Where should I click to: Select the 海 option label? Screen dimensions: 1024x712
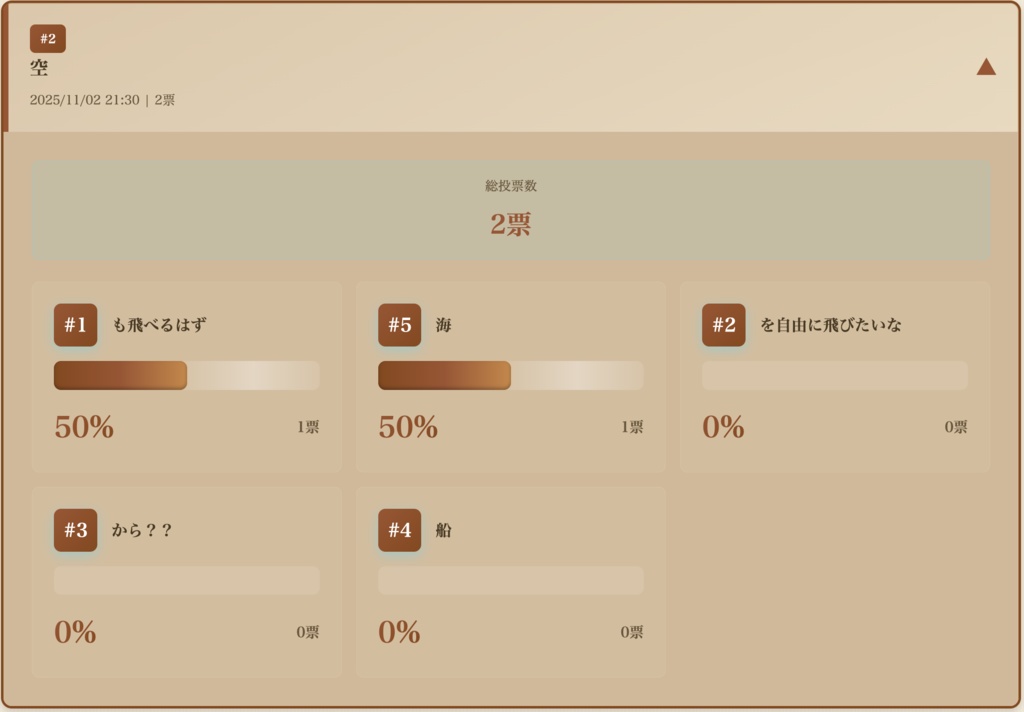point(444,325)
